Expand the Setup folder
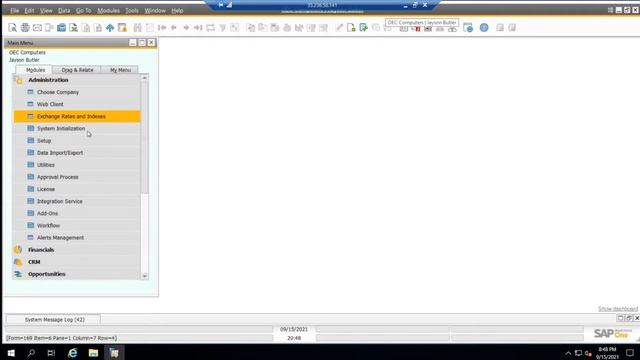Screen dimensions: 640x360 [44, 141]
